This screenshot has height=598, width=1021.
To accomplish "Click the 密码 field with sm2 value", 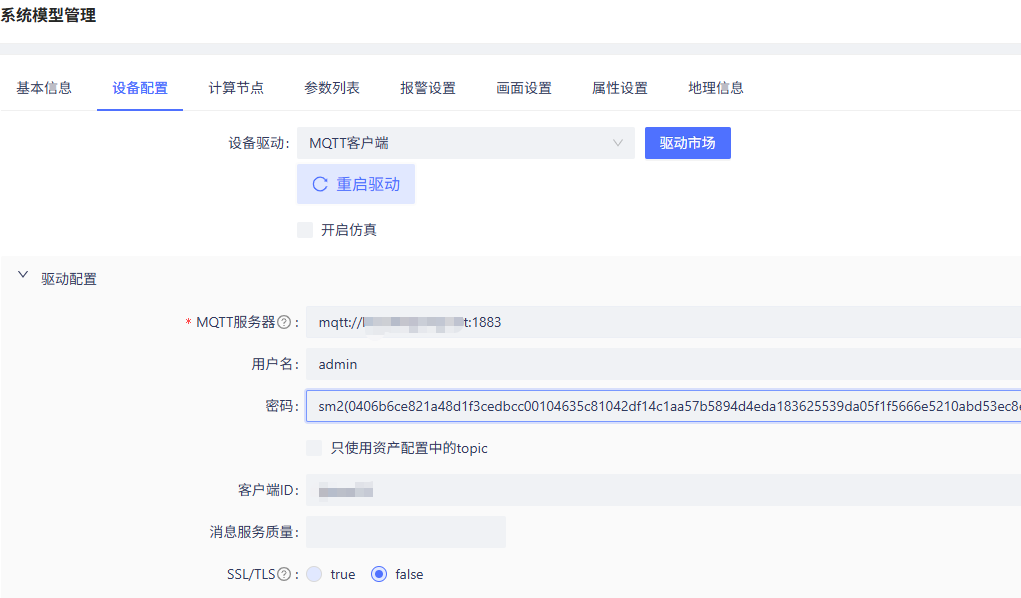I will coord(664,406).
